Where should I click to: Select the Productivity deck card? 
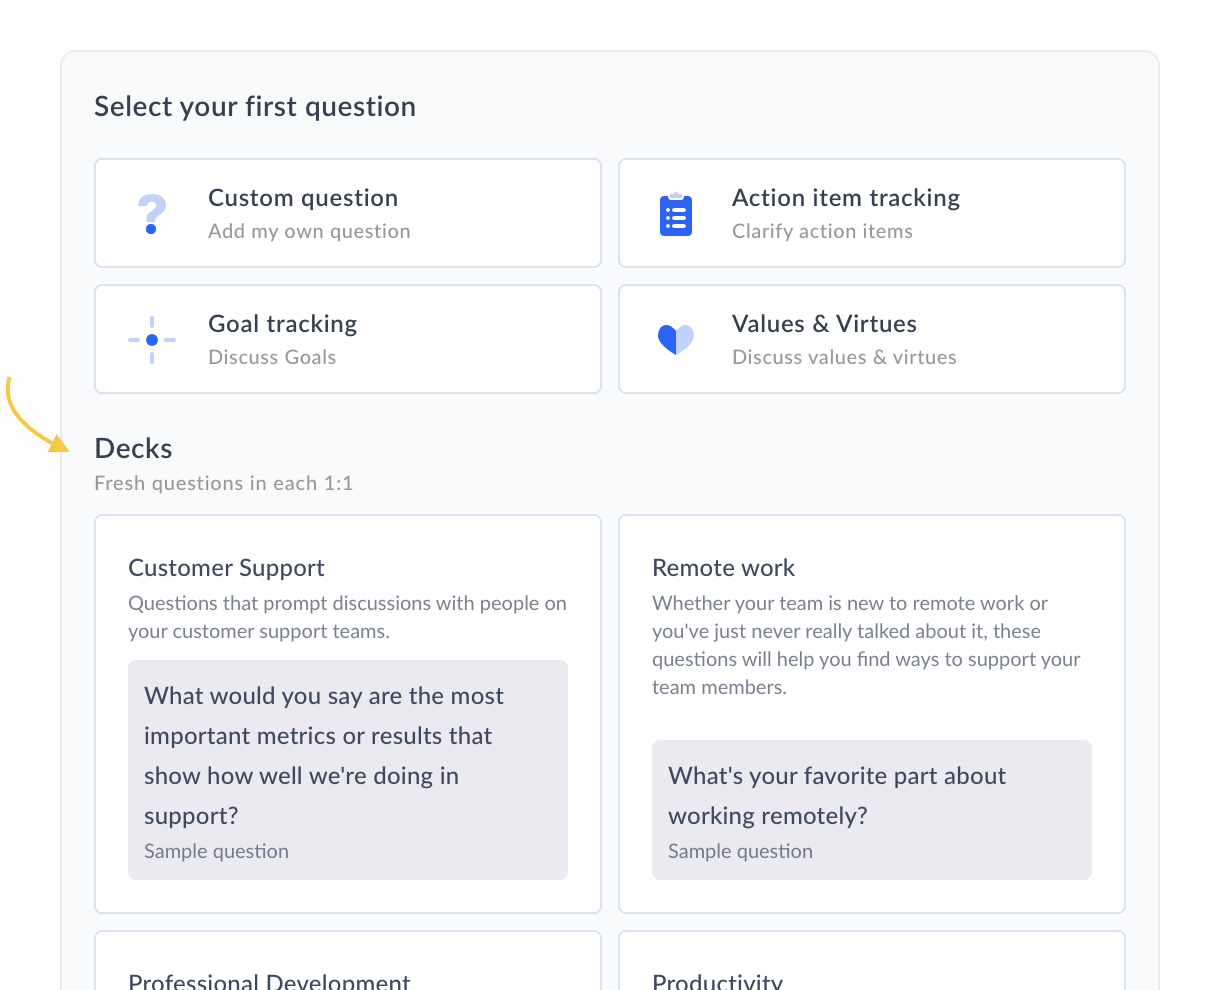tap(717, 977)
